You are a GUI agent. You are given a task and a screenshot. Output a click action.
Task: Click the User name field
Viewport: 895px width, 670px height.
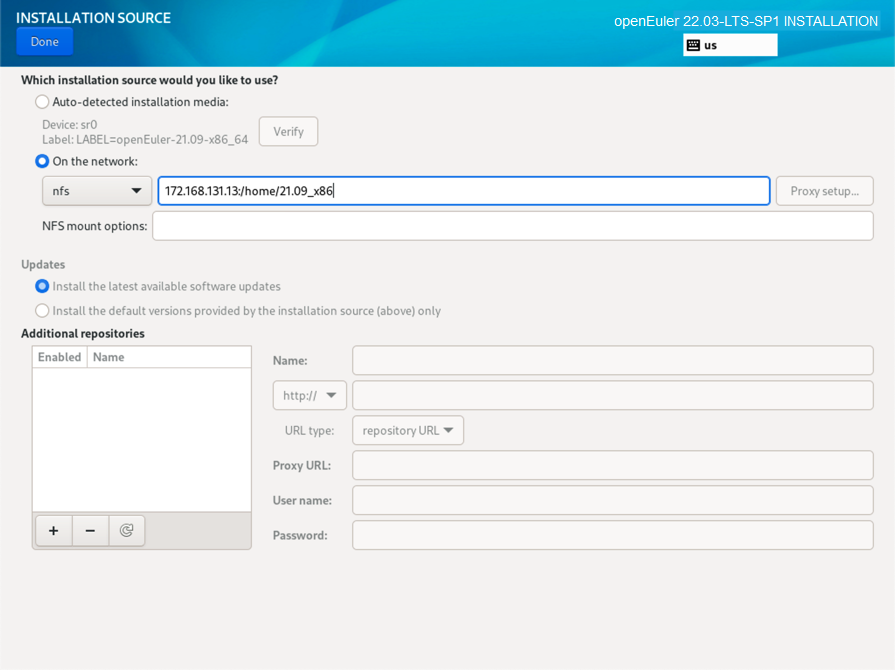612,501
